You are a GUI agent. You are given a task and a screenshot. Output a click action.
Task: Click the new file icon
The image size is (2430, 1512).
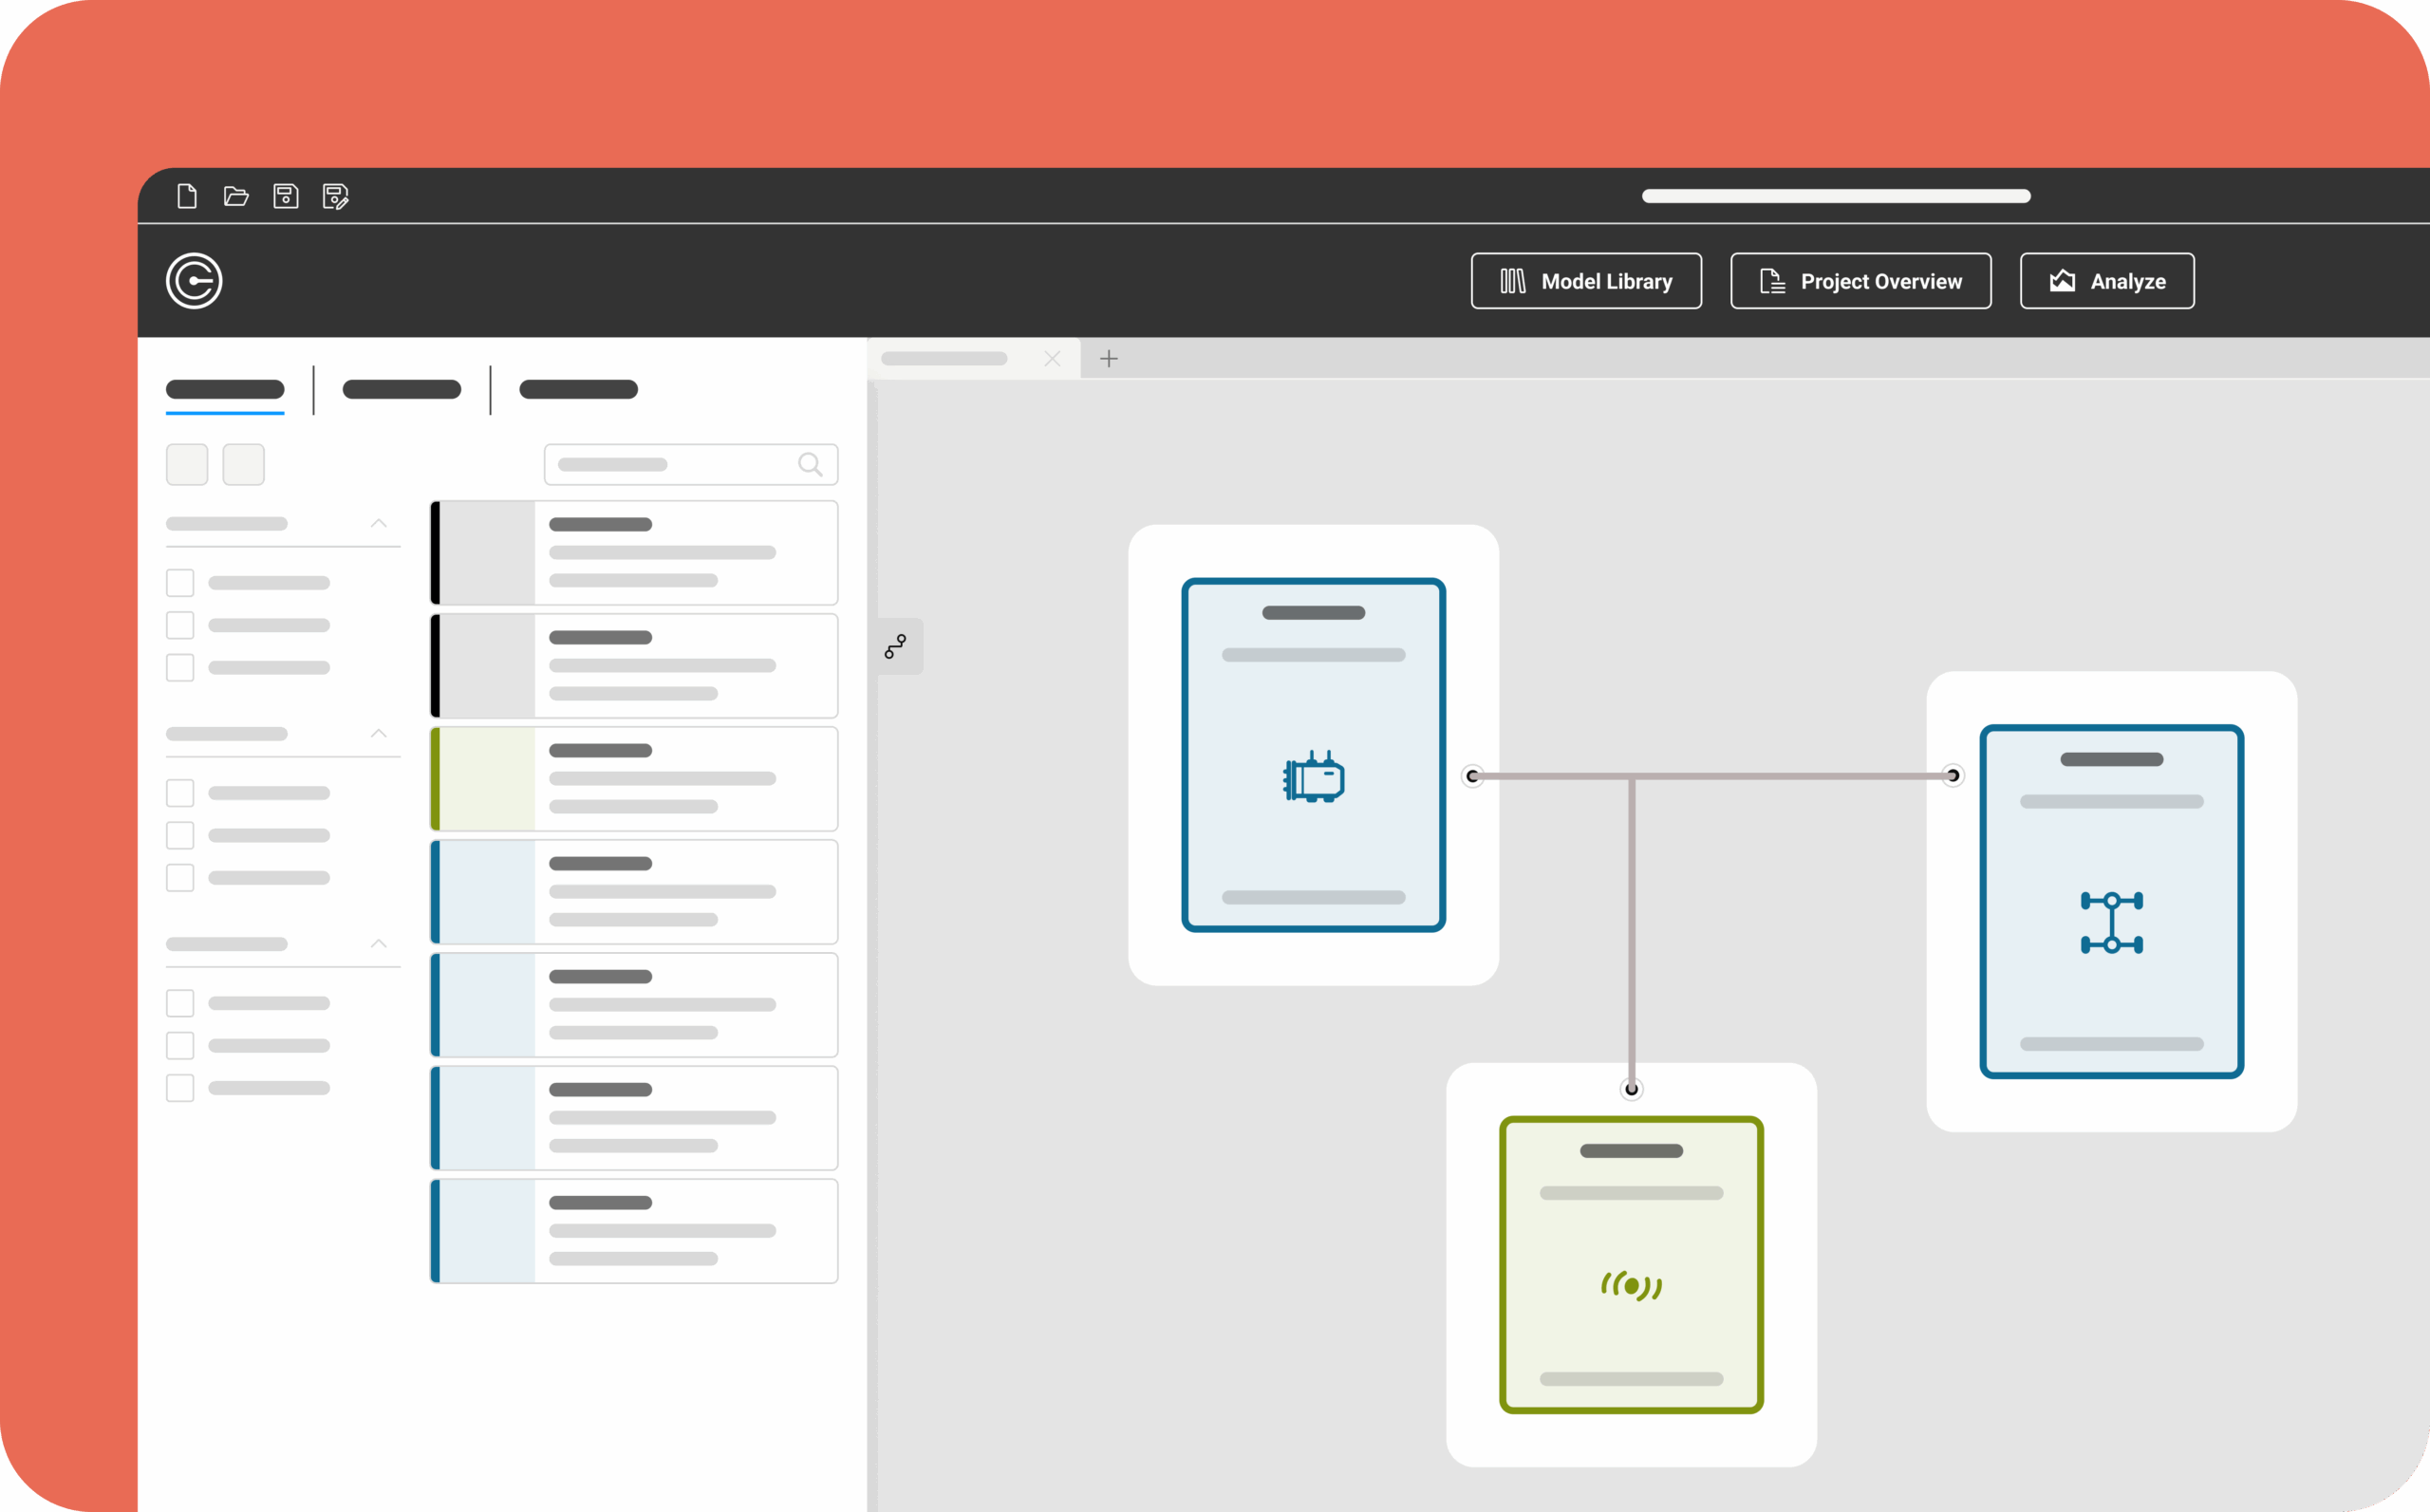point(187,196)
